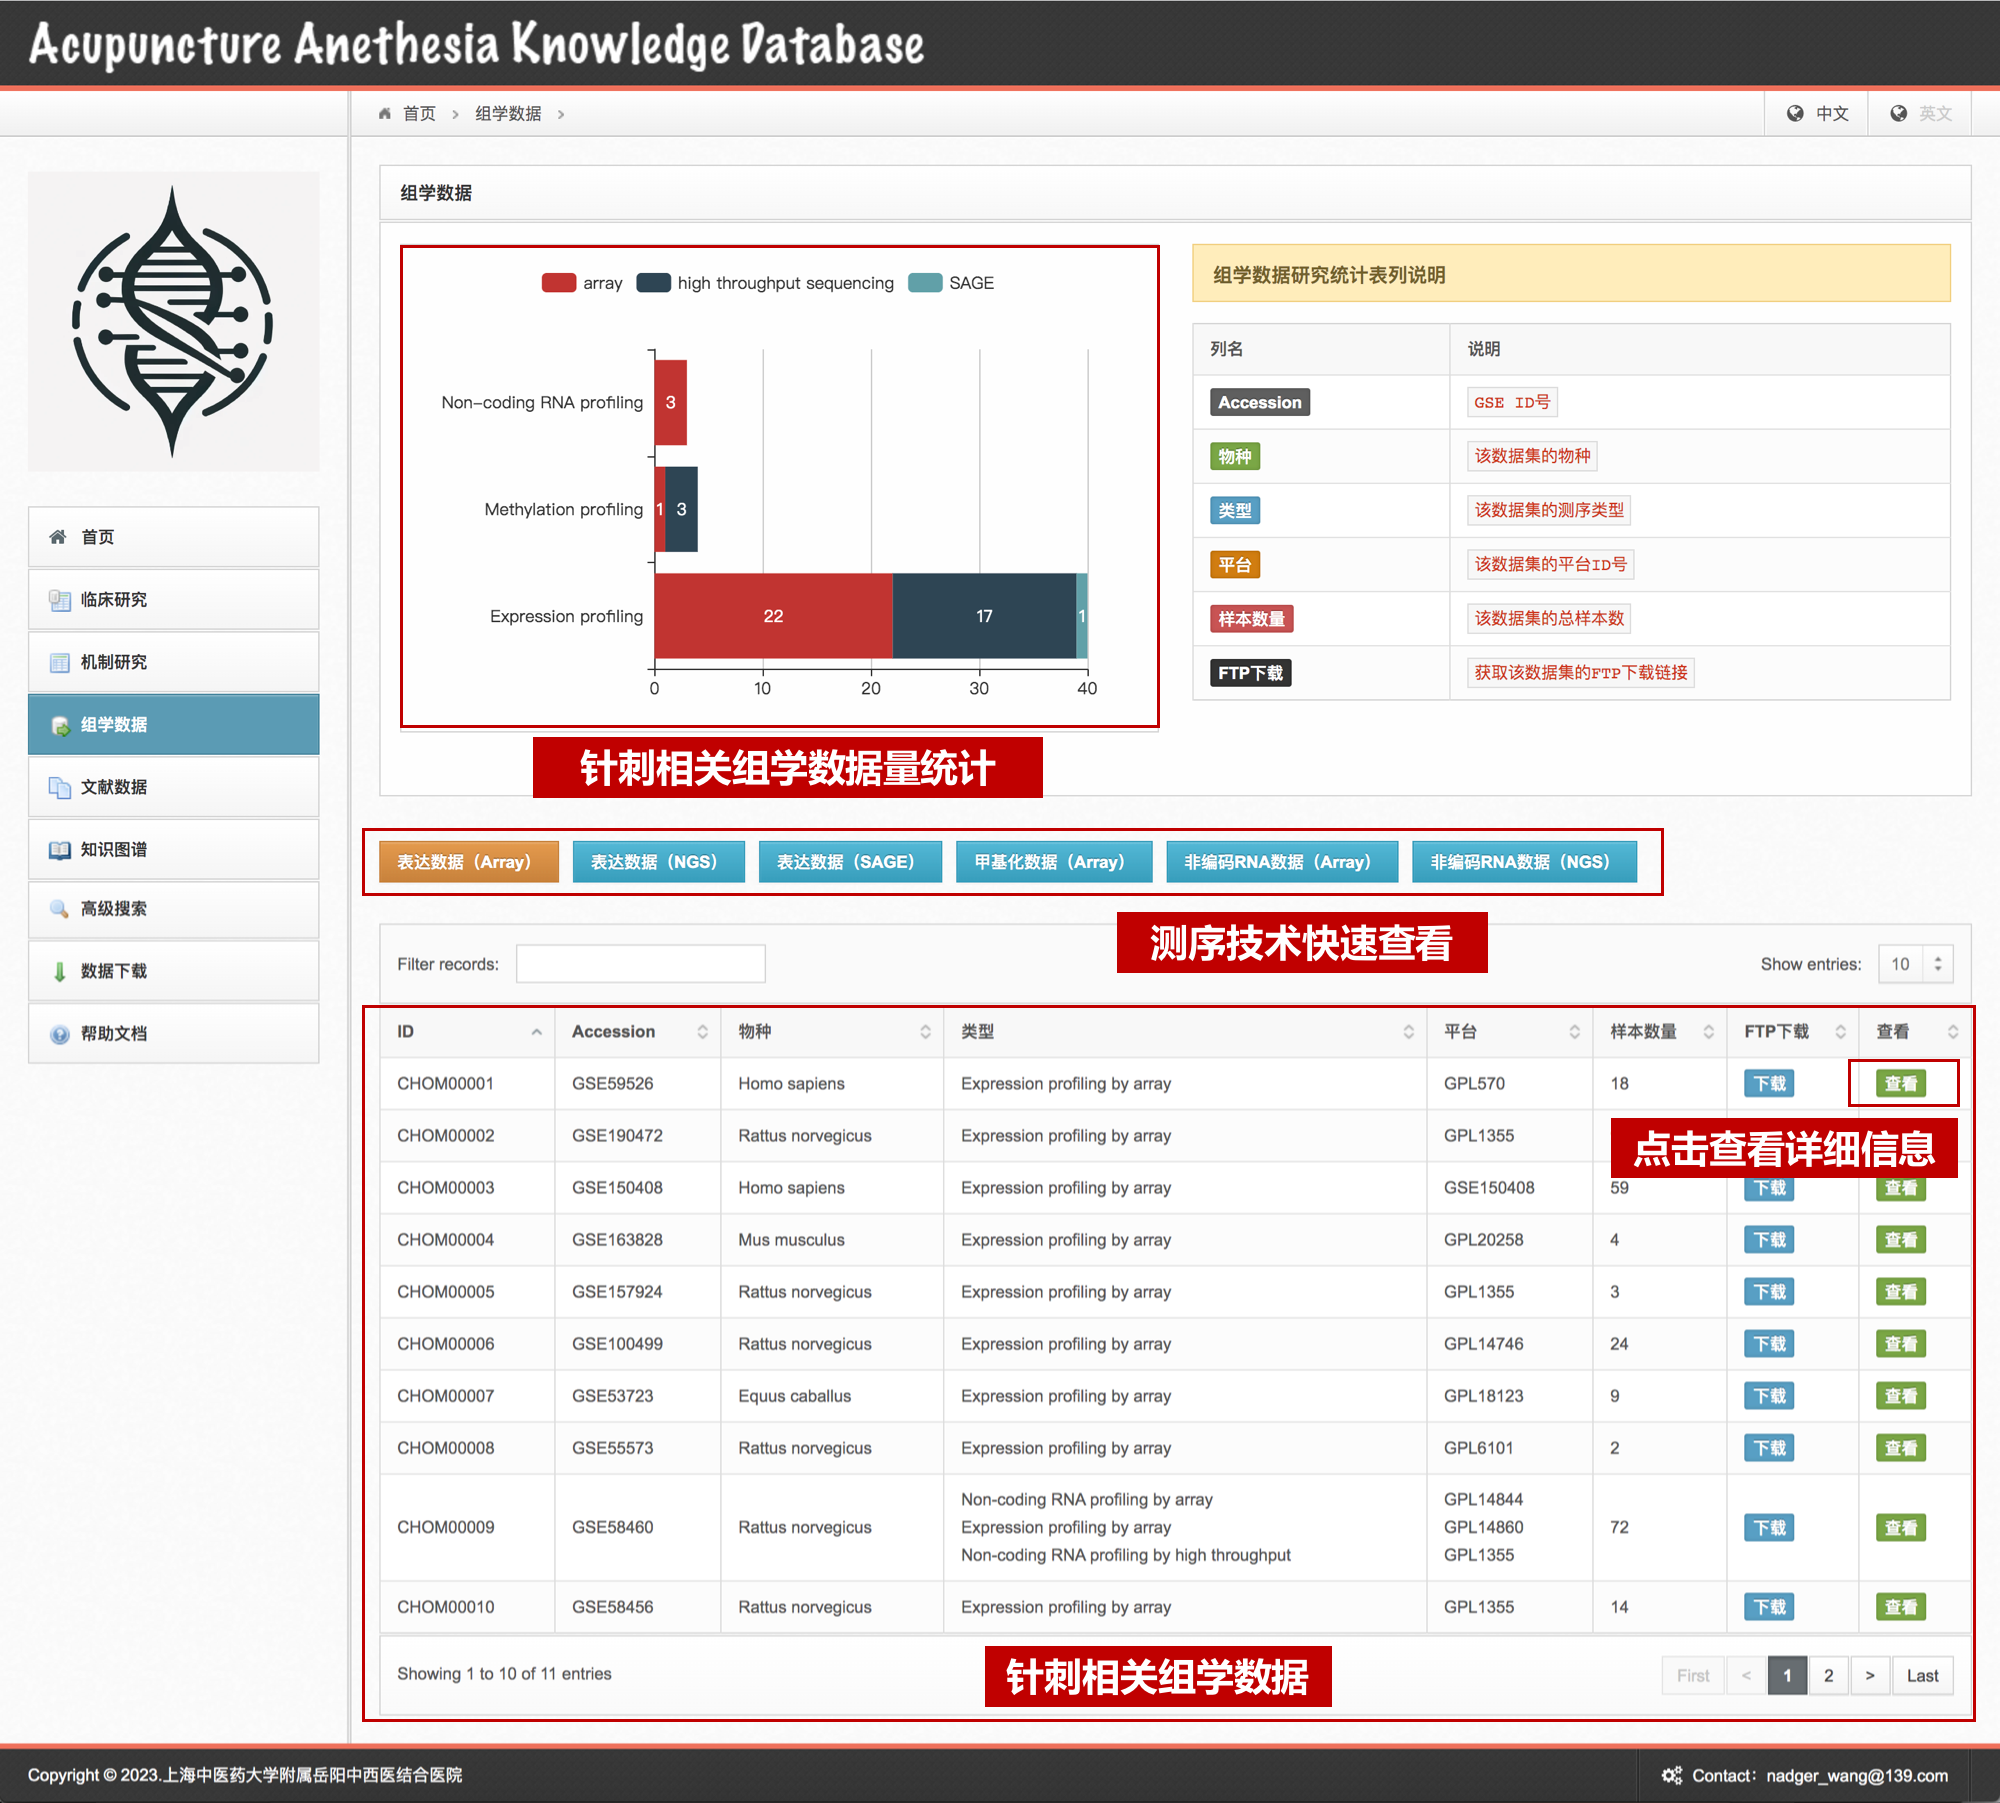Click 下载 button for CHOM00004
The width and height of the screenshot is (2000, 1803).
tap(1769, 1240)
